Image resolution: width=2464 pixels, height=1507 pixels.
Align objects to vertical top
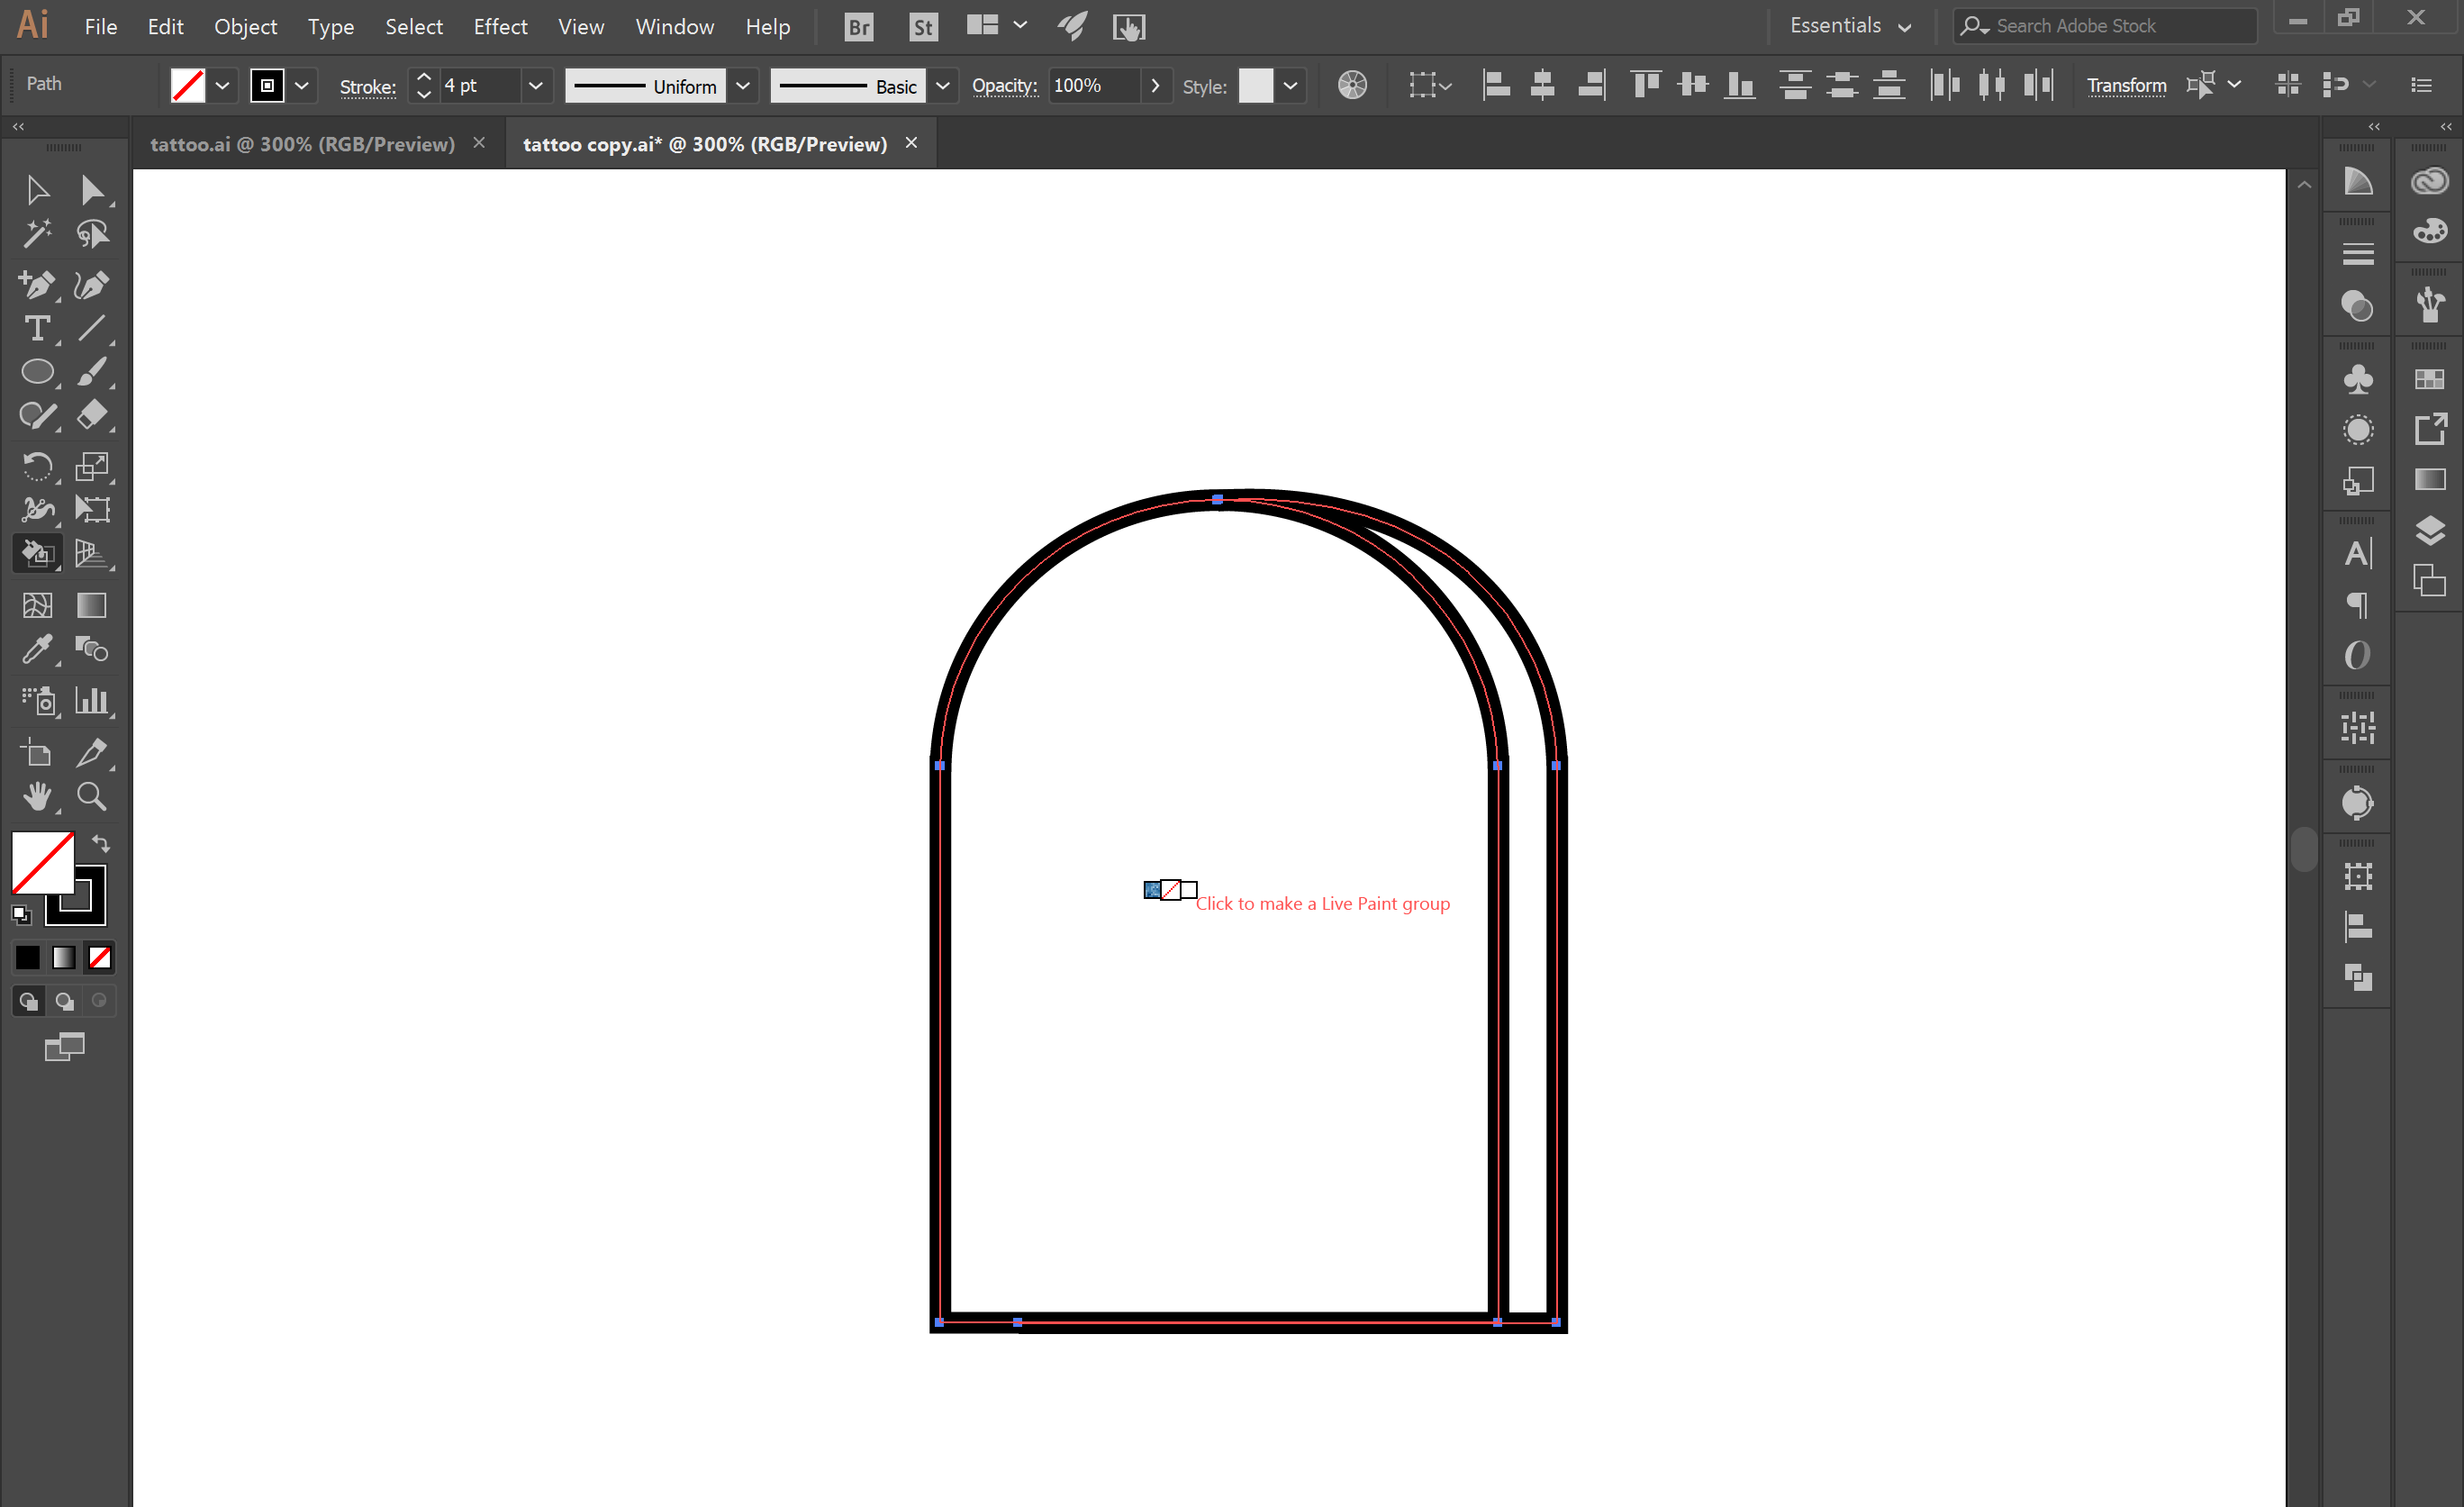coord(1645,85)
